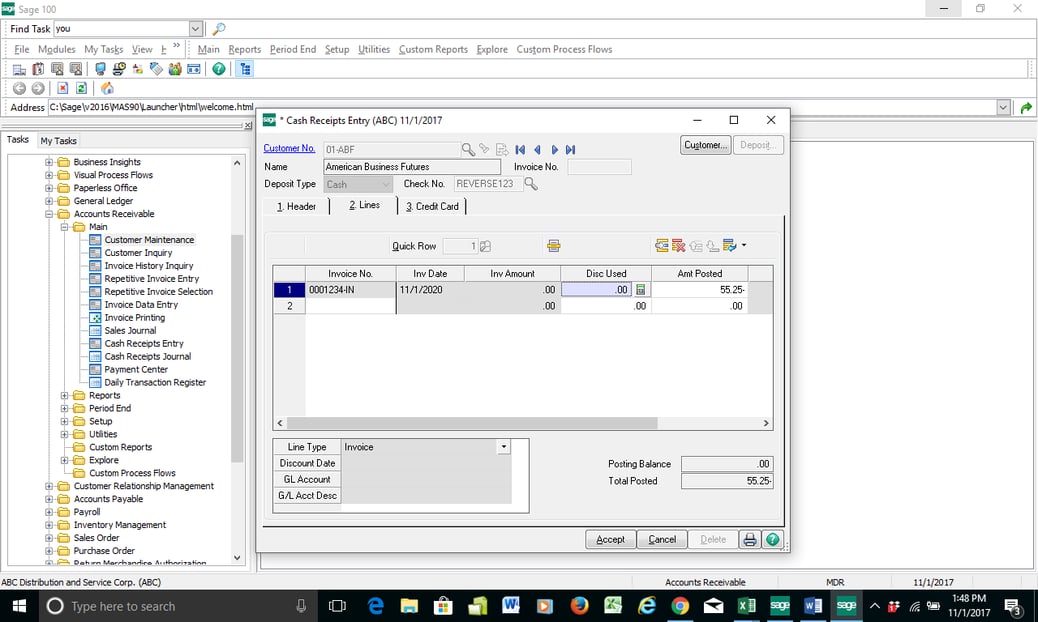
Task: Select the insert row icon in grid toolbar
Action: point(661,245)
